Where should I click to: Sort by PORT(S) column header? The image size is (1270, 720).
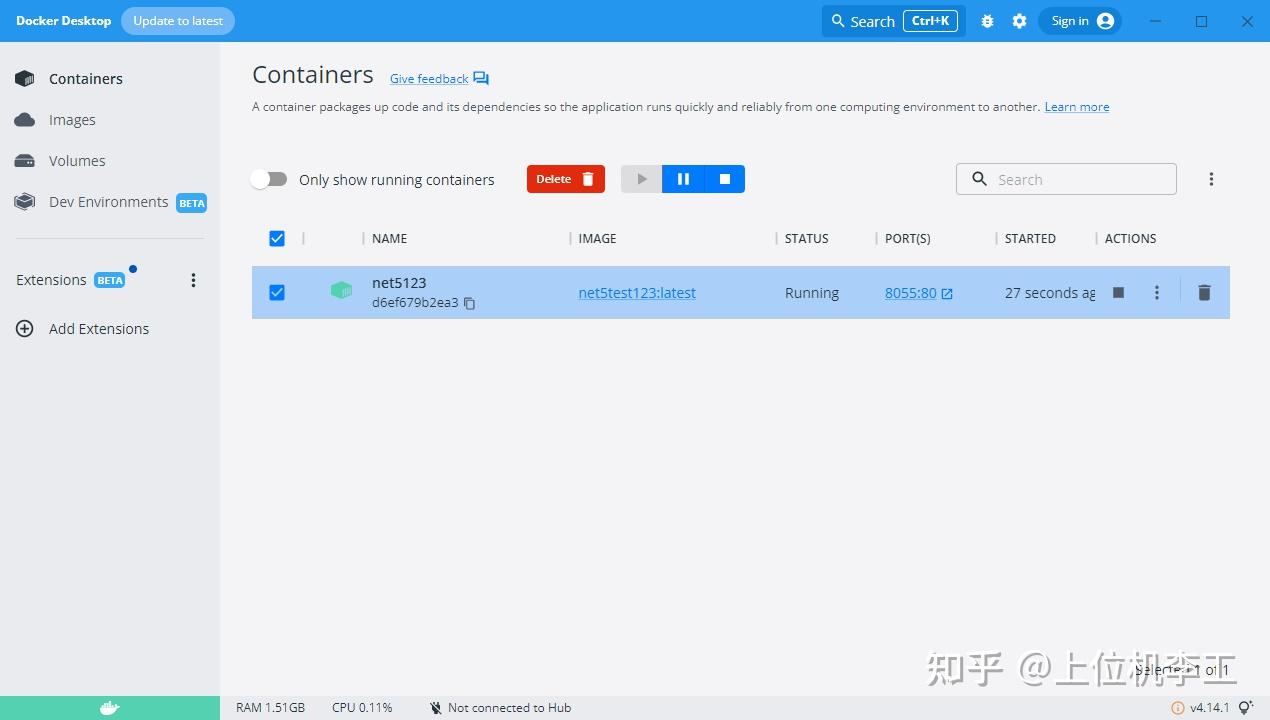(x=908, y=238)
